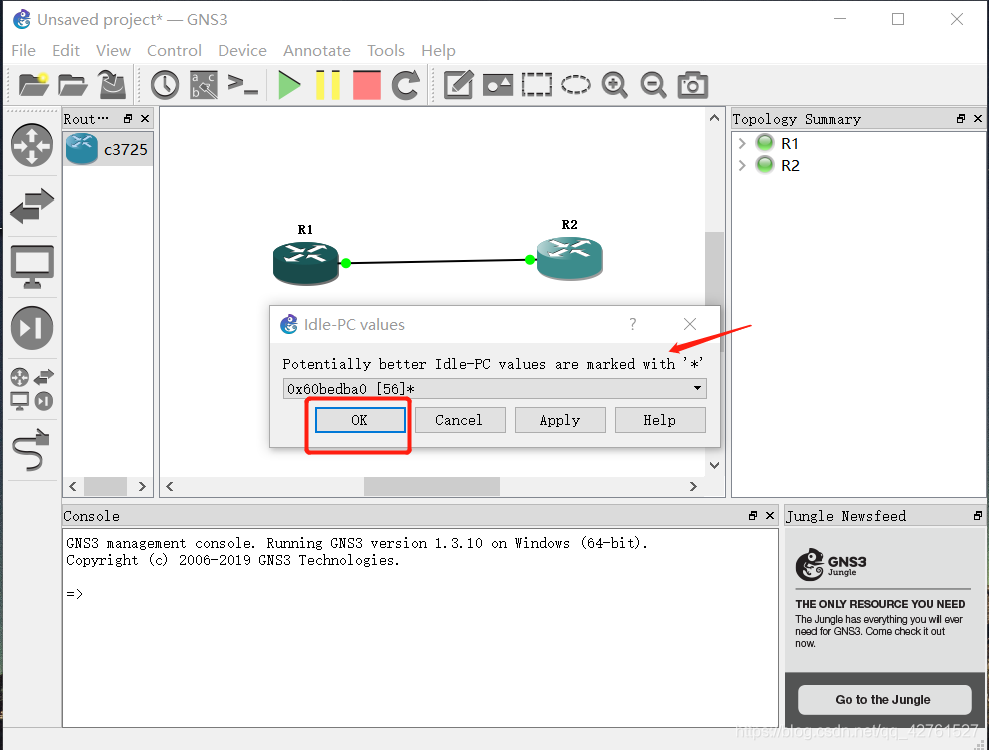Click canvas scroll down arrow
Image resolution: width=989 pixels, height=750 pixels.
(x=714, y=466)
